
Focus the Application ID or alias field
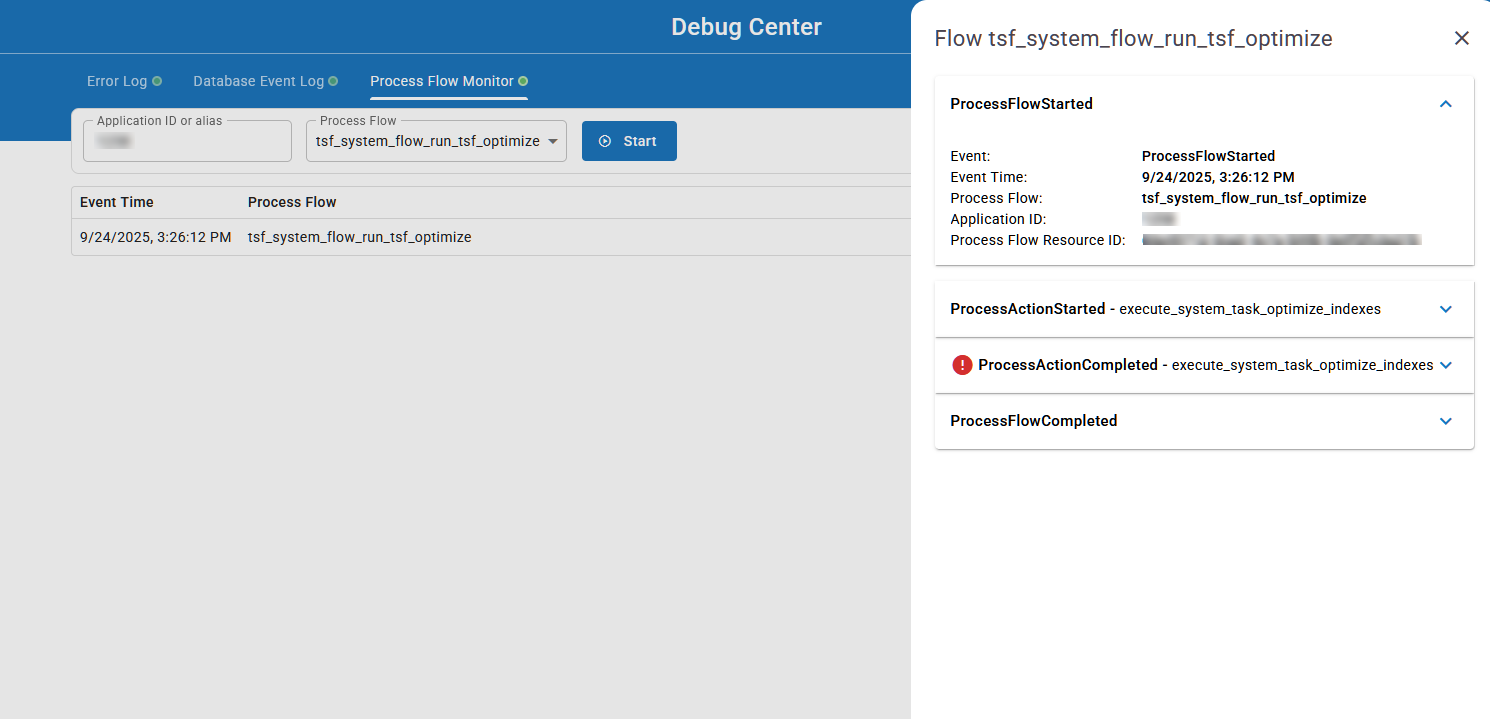187,142
